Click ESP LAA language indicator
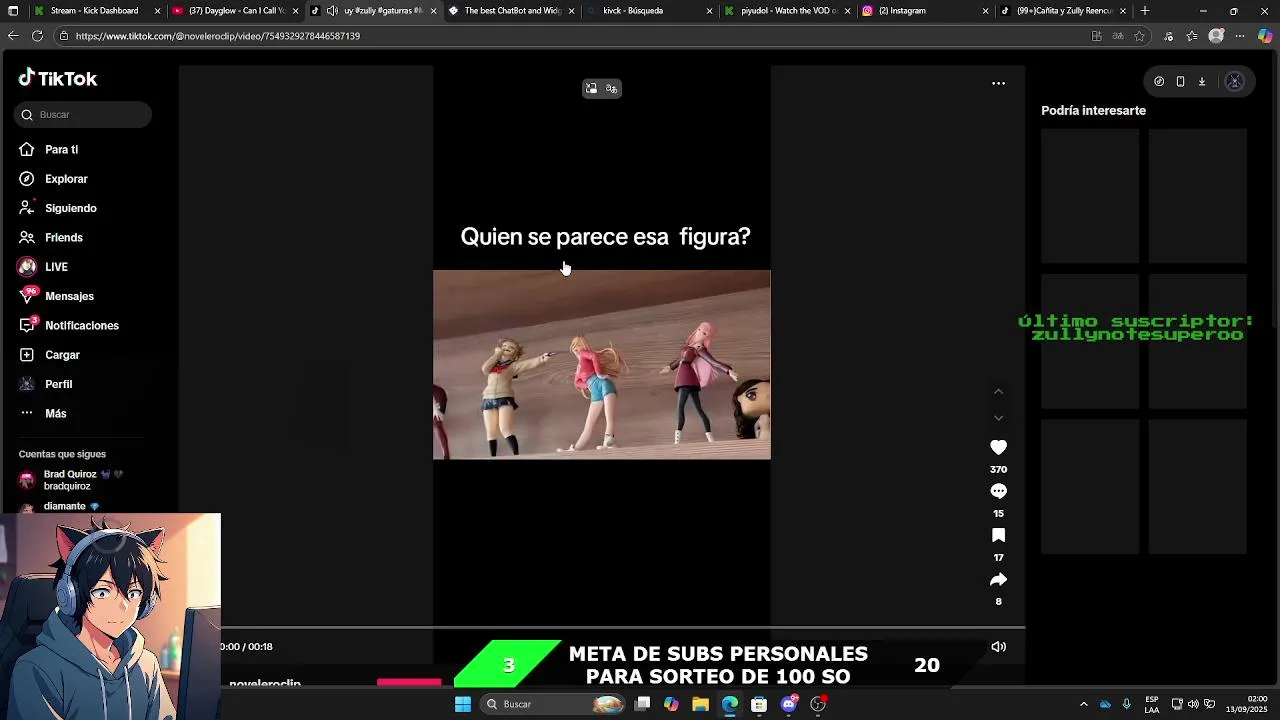 point(1152,704)
